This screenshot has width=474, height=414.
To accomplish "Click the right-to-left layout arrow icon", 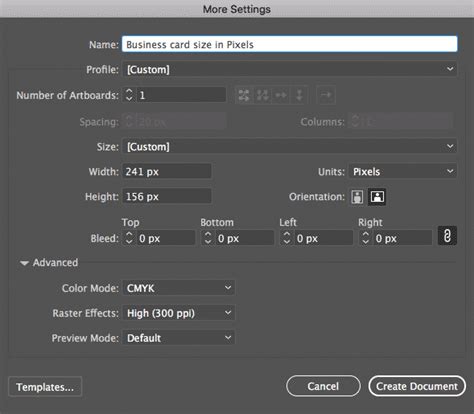I will (326, 95).
